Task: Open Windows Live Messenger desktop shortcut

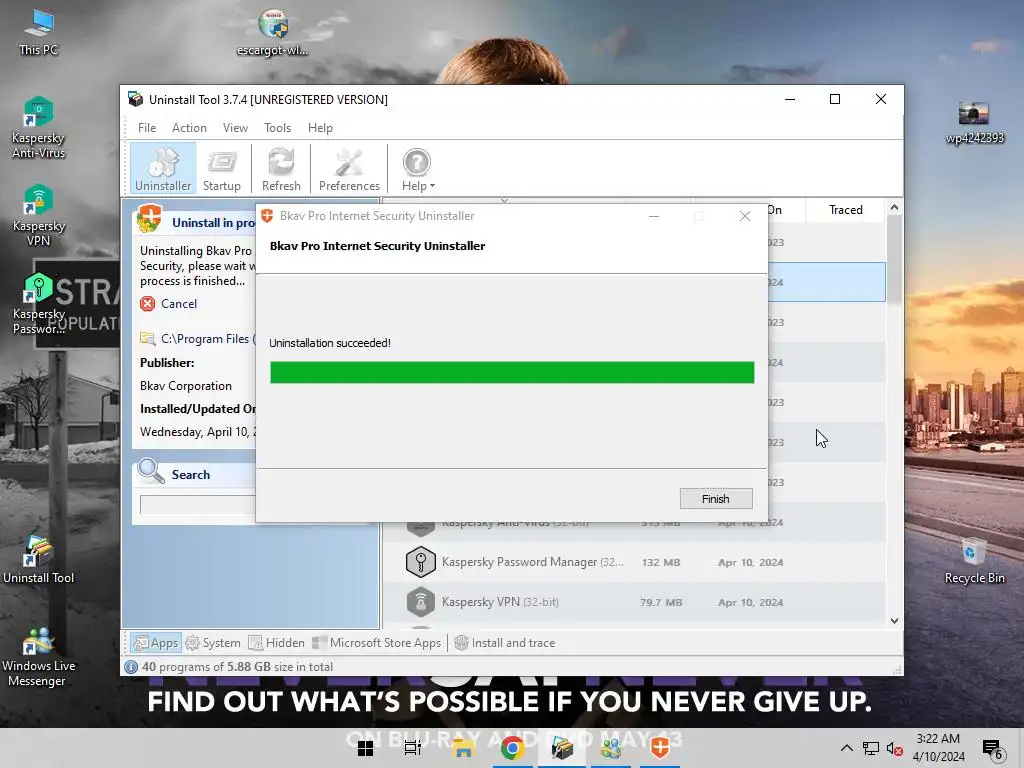Action: (39, 657)
